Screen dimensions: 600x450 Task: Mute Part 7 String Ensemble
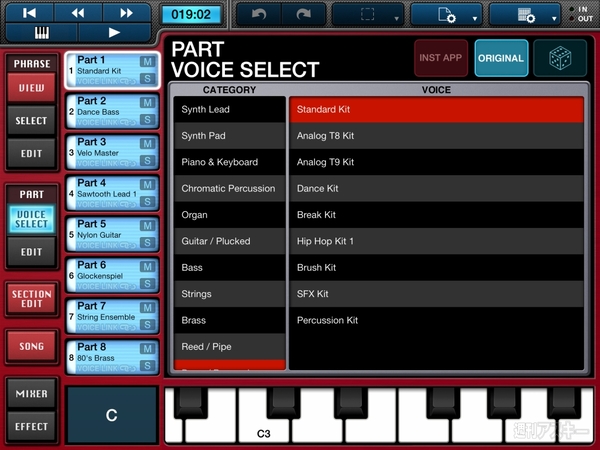click(147, 308)
